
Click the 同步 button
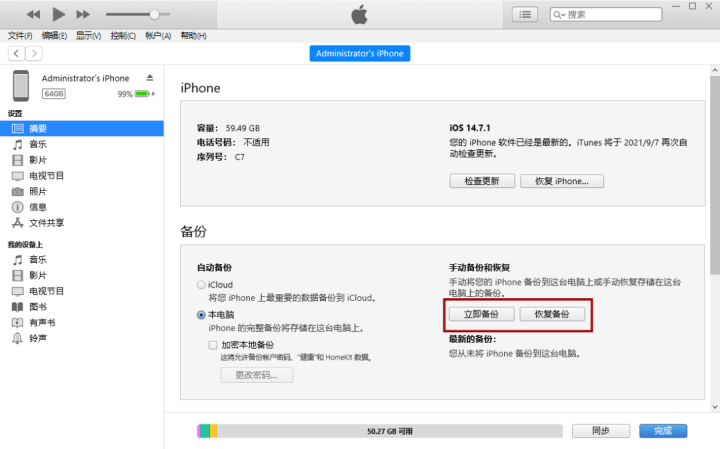(x=601, y=431)
